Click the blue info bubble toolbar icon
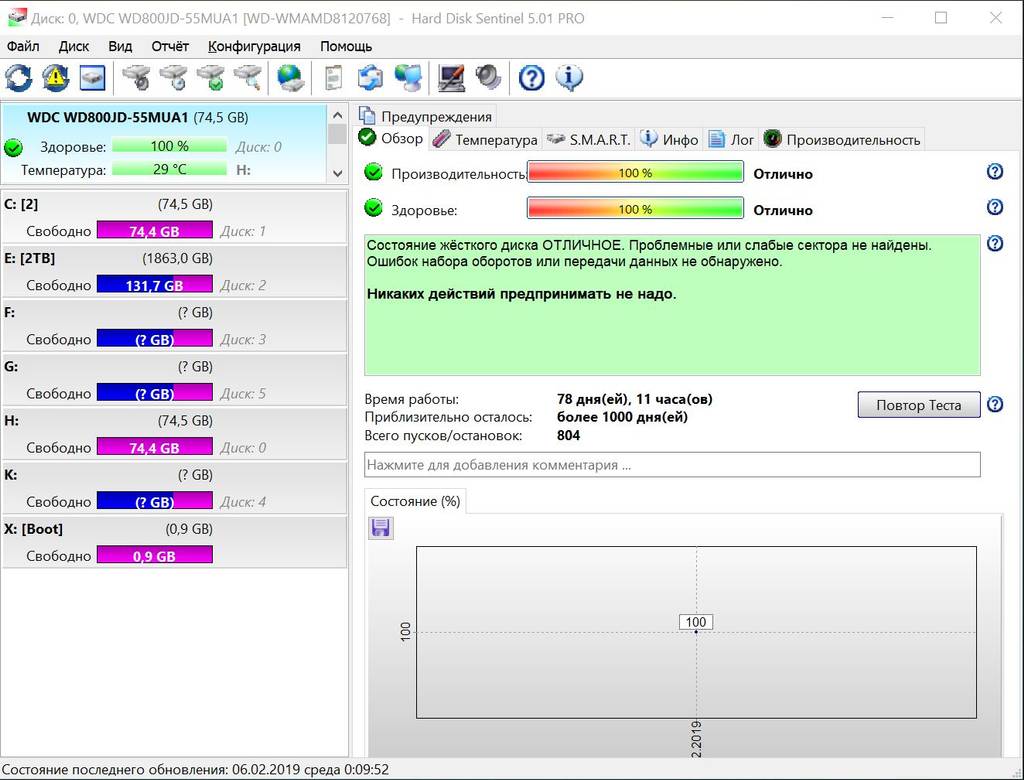 click(569, 77)
